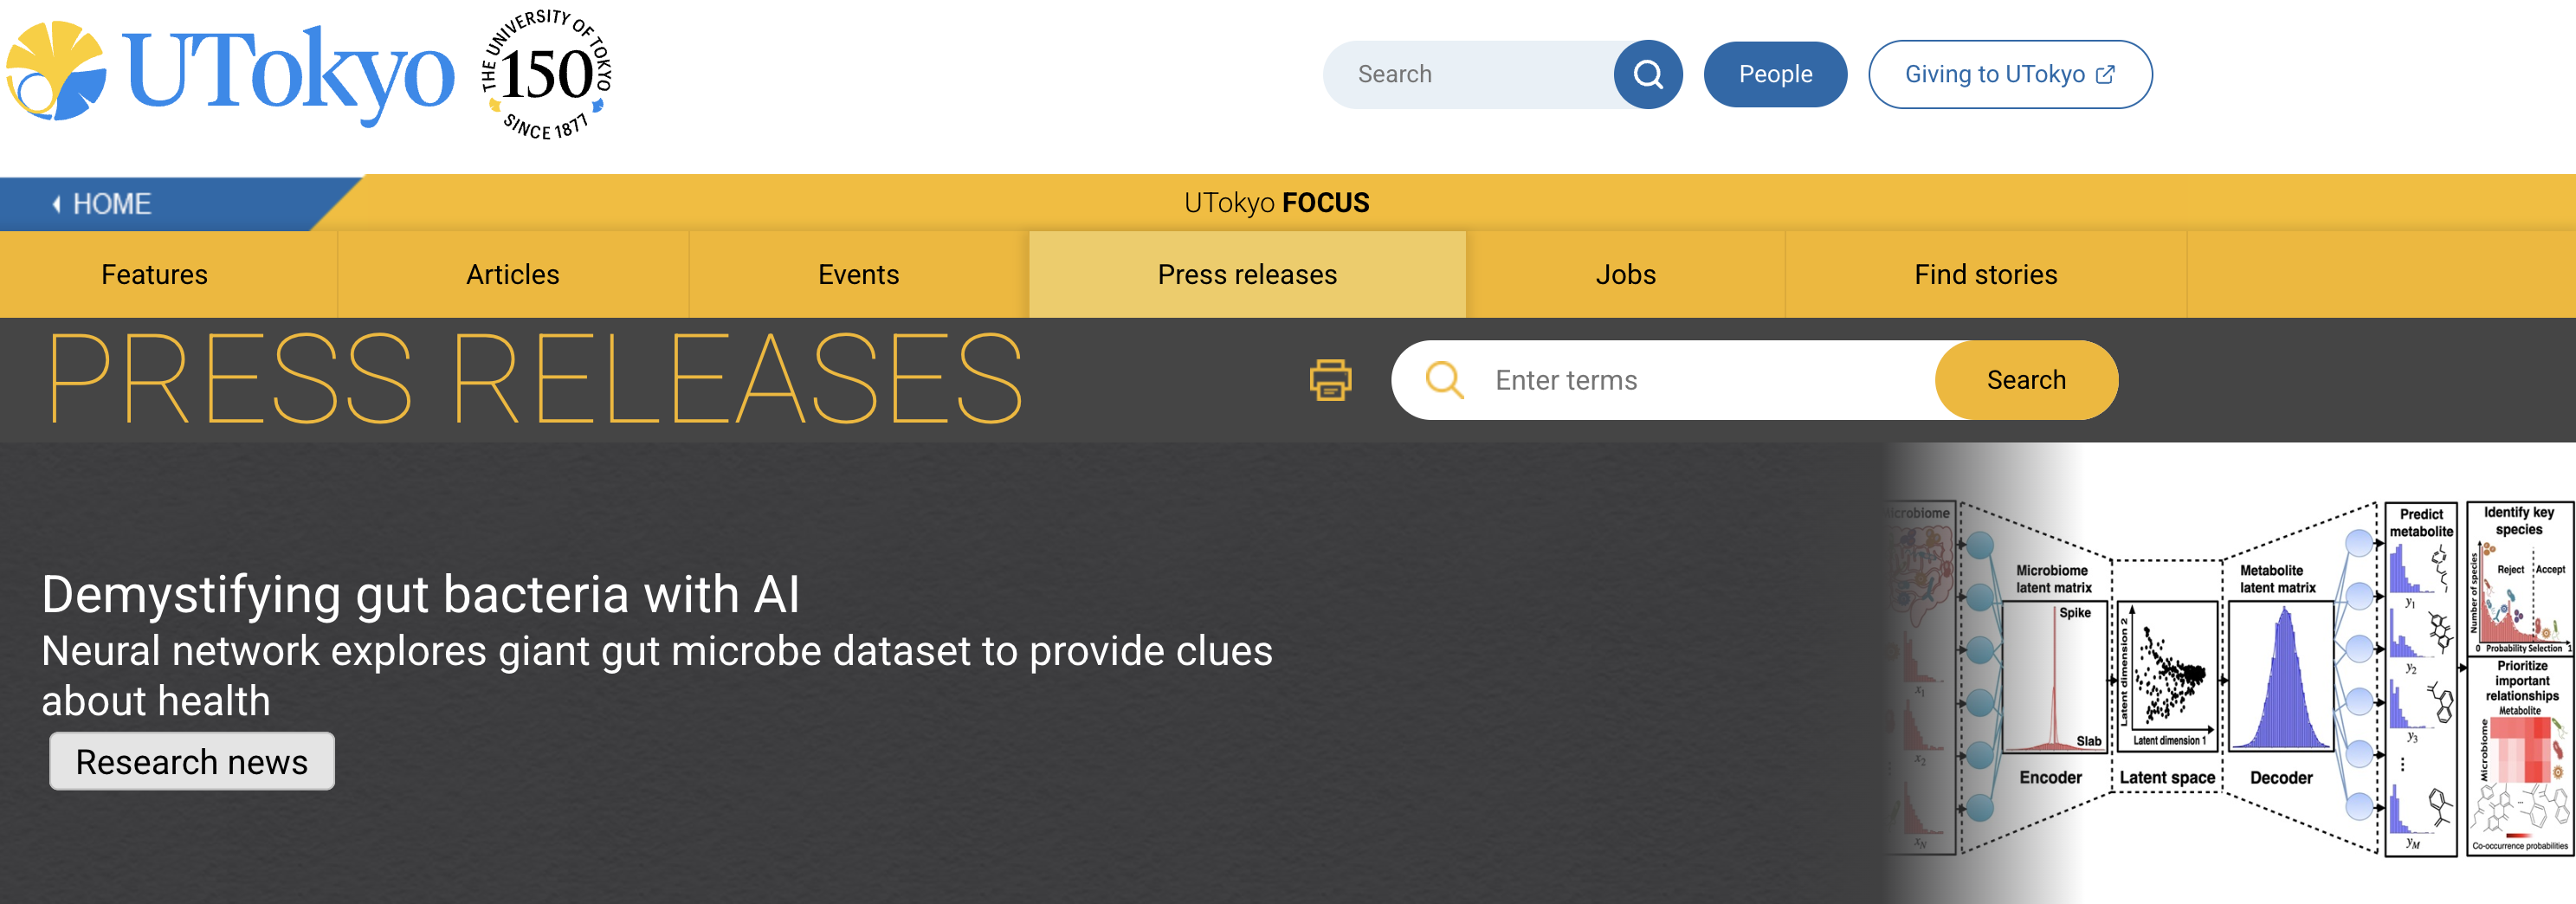Select the Press releases tab

pos(1247,275)
